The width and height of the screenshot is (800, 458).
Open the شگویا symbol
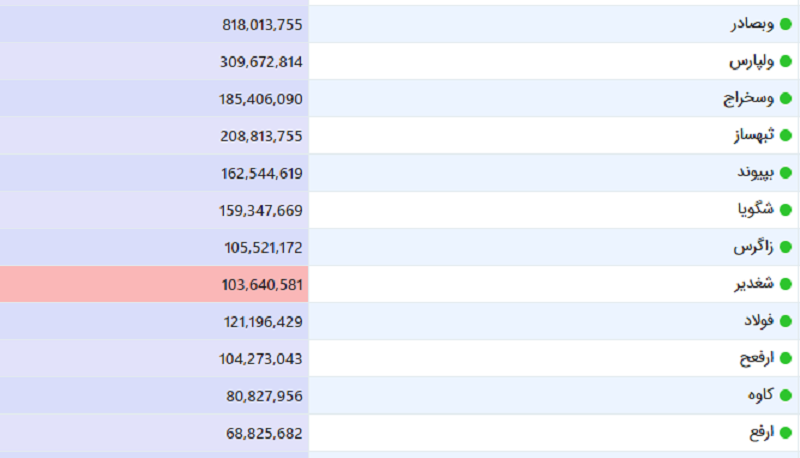coord(756,209)
